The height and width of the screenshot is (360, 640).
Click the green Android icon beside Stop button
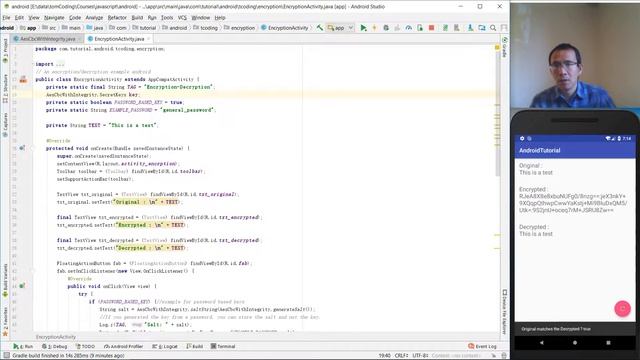click(445, 28)
